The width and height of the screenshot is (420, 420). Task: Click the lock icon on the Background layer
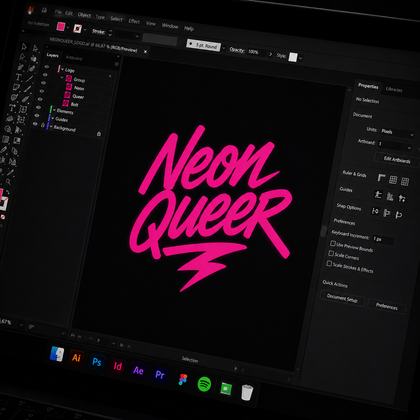99,134
